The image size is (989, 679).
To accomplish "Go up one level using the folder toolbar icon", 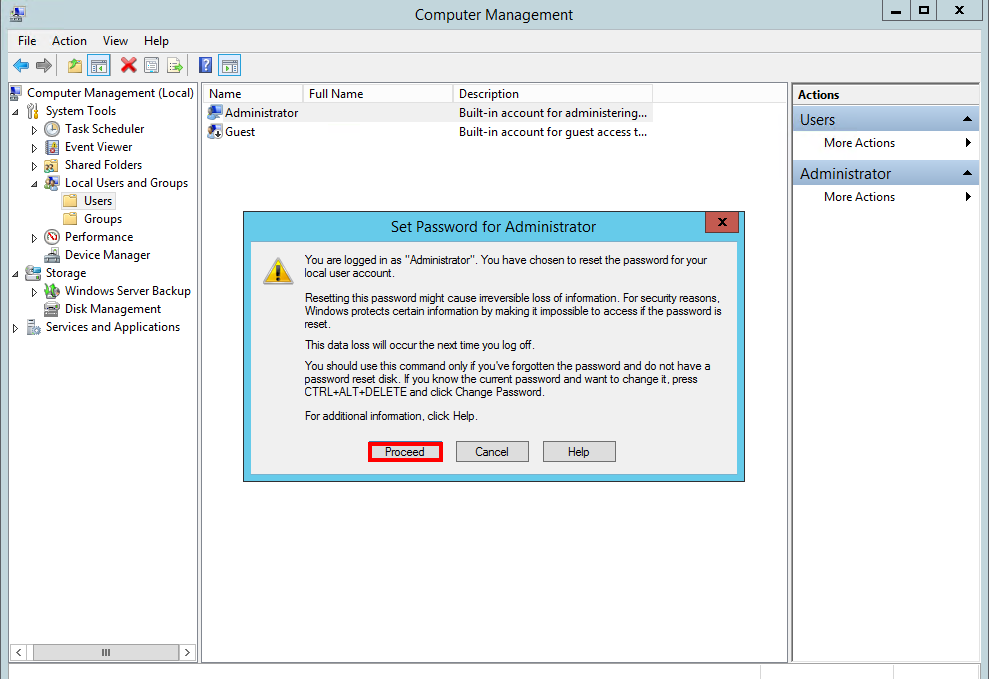I will [x=75, y=66].
